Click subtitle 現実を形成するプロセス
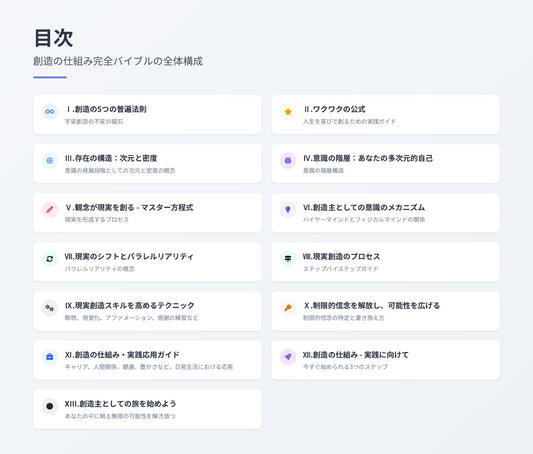The width and height of the screenshot is (533, 454). click(97, 220)
